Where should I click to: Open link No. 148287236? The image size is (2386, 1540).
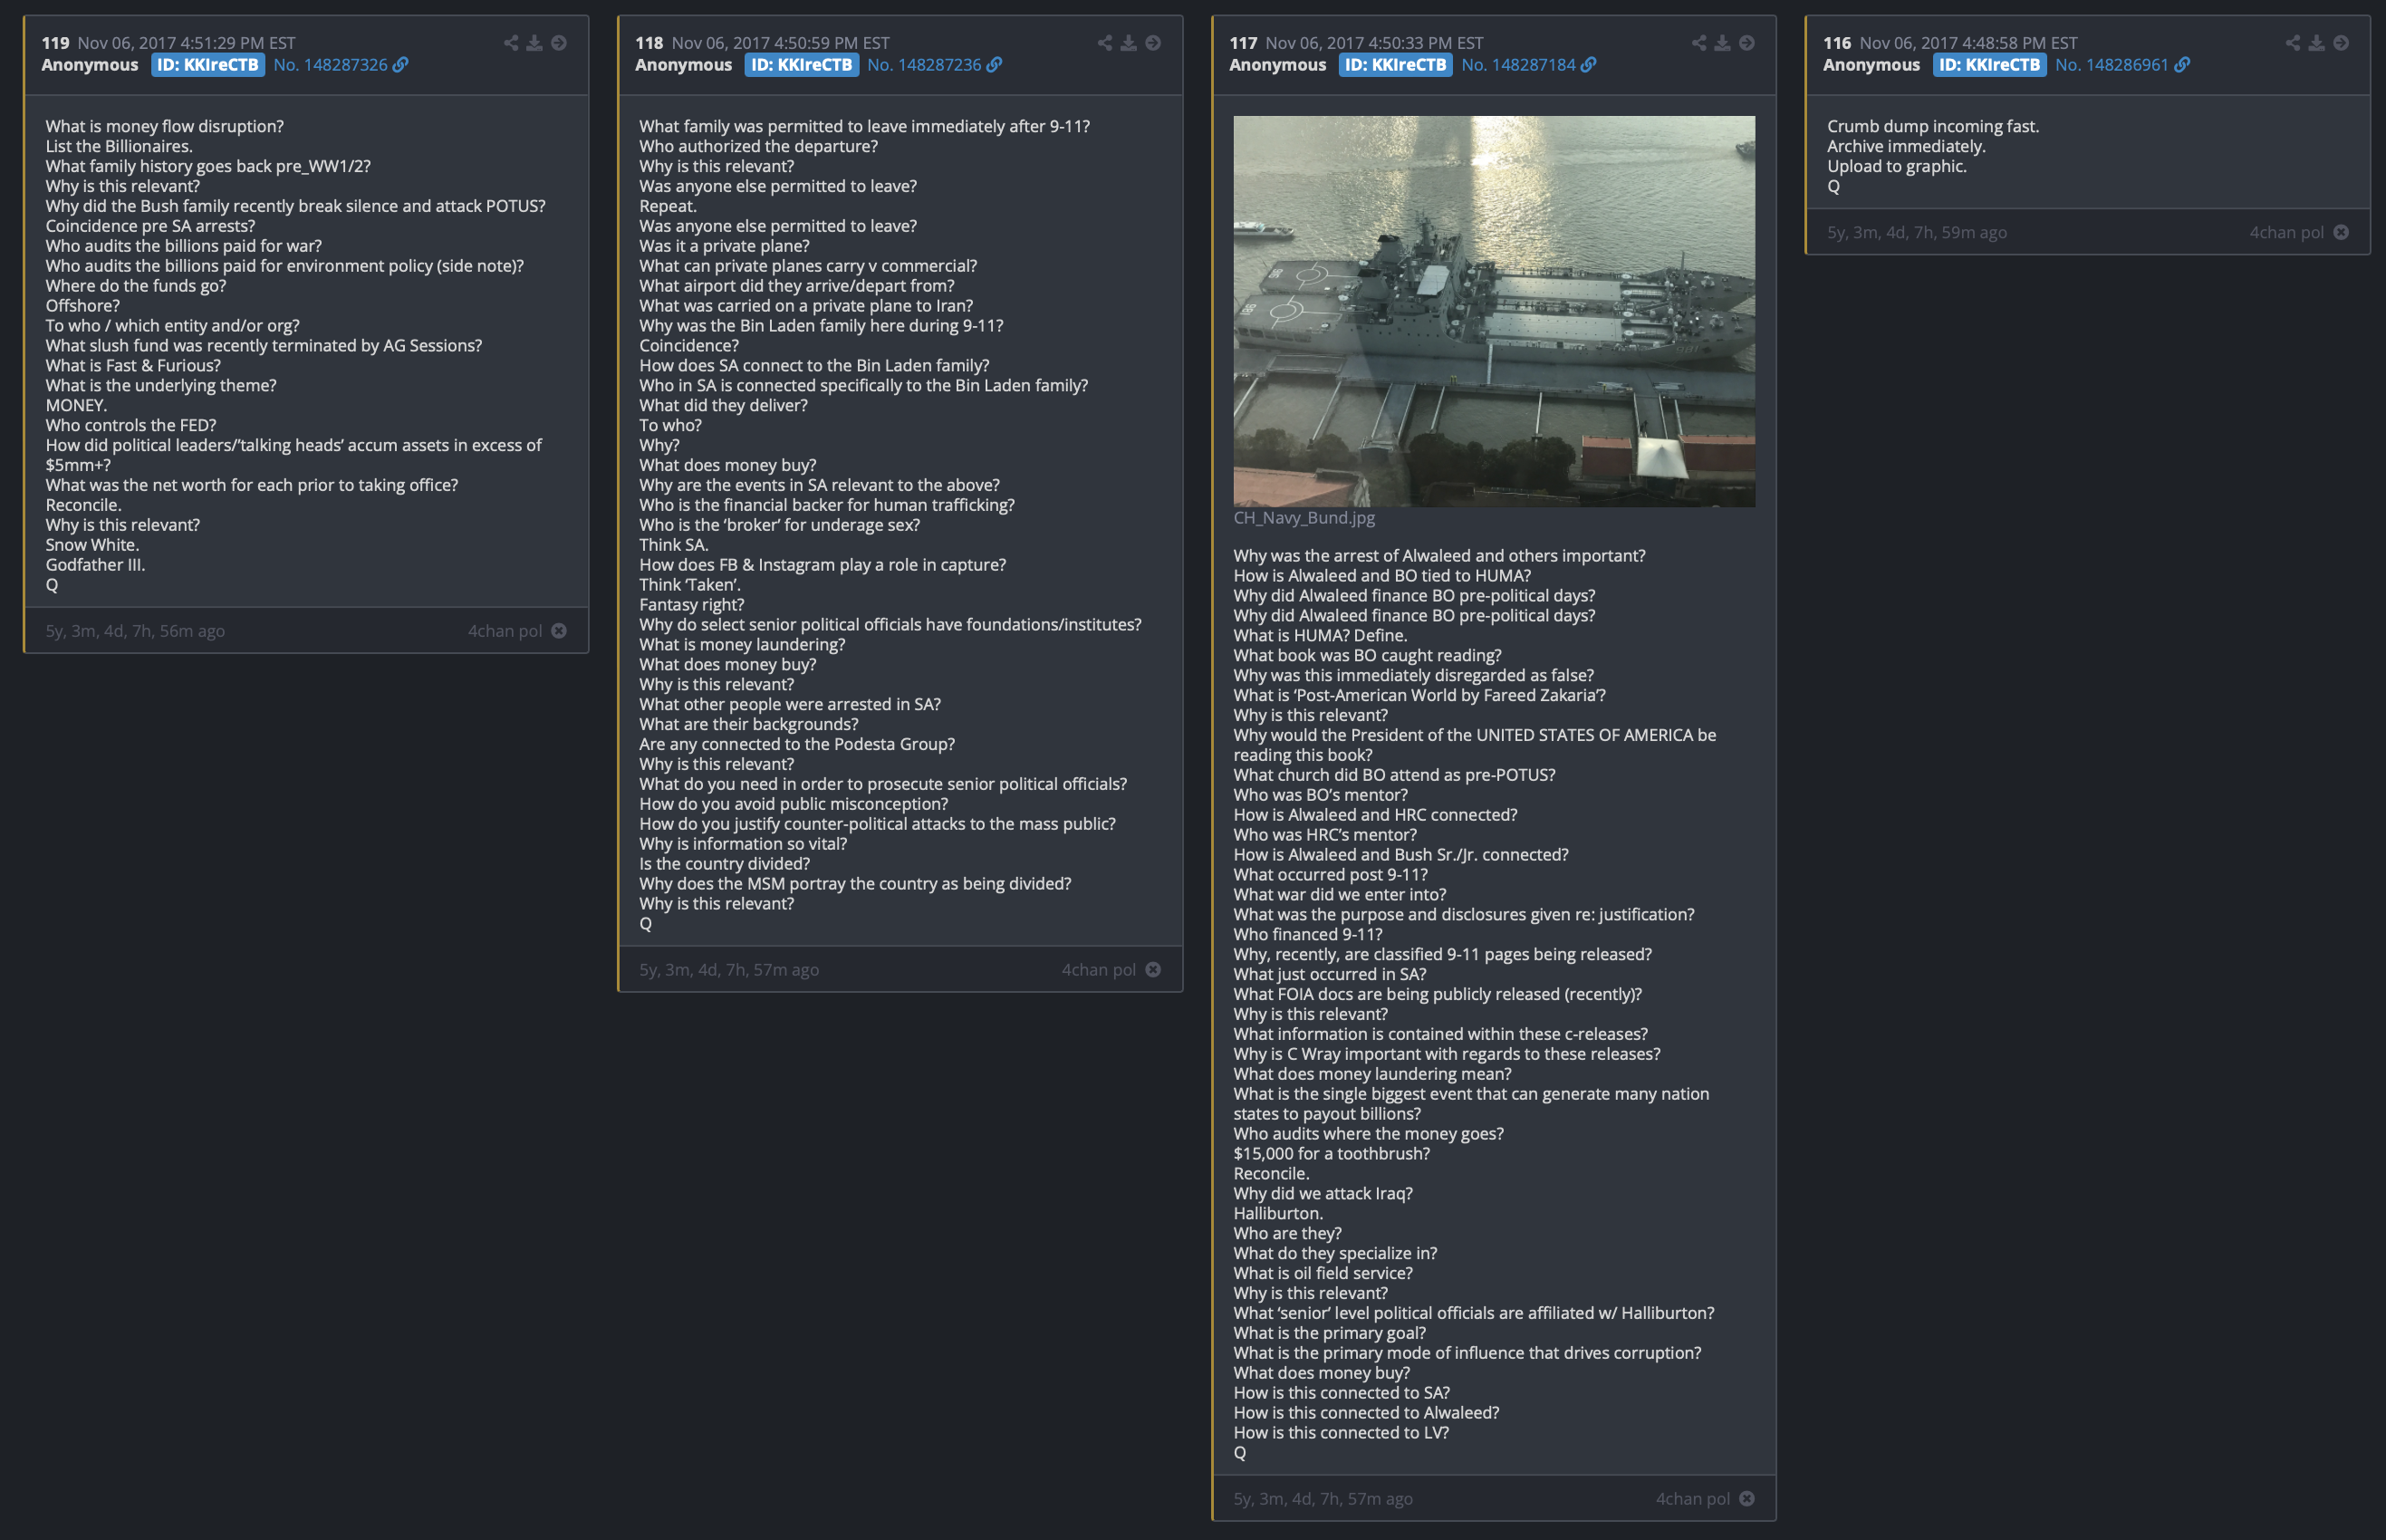[935, 65]
